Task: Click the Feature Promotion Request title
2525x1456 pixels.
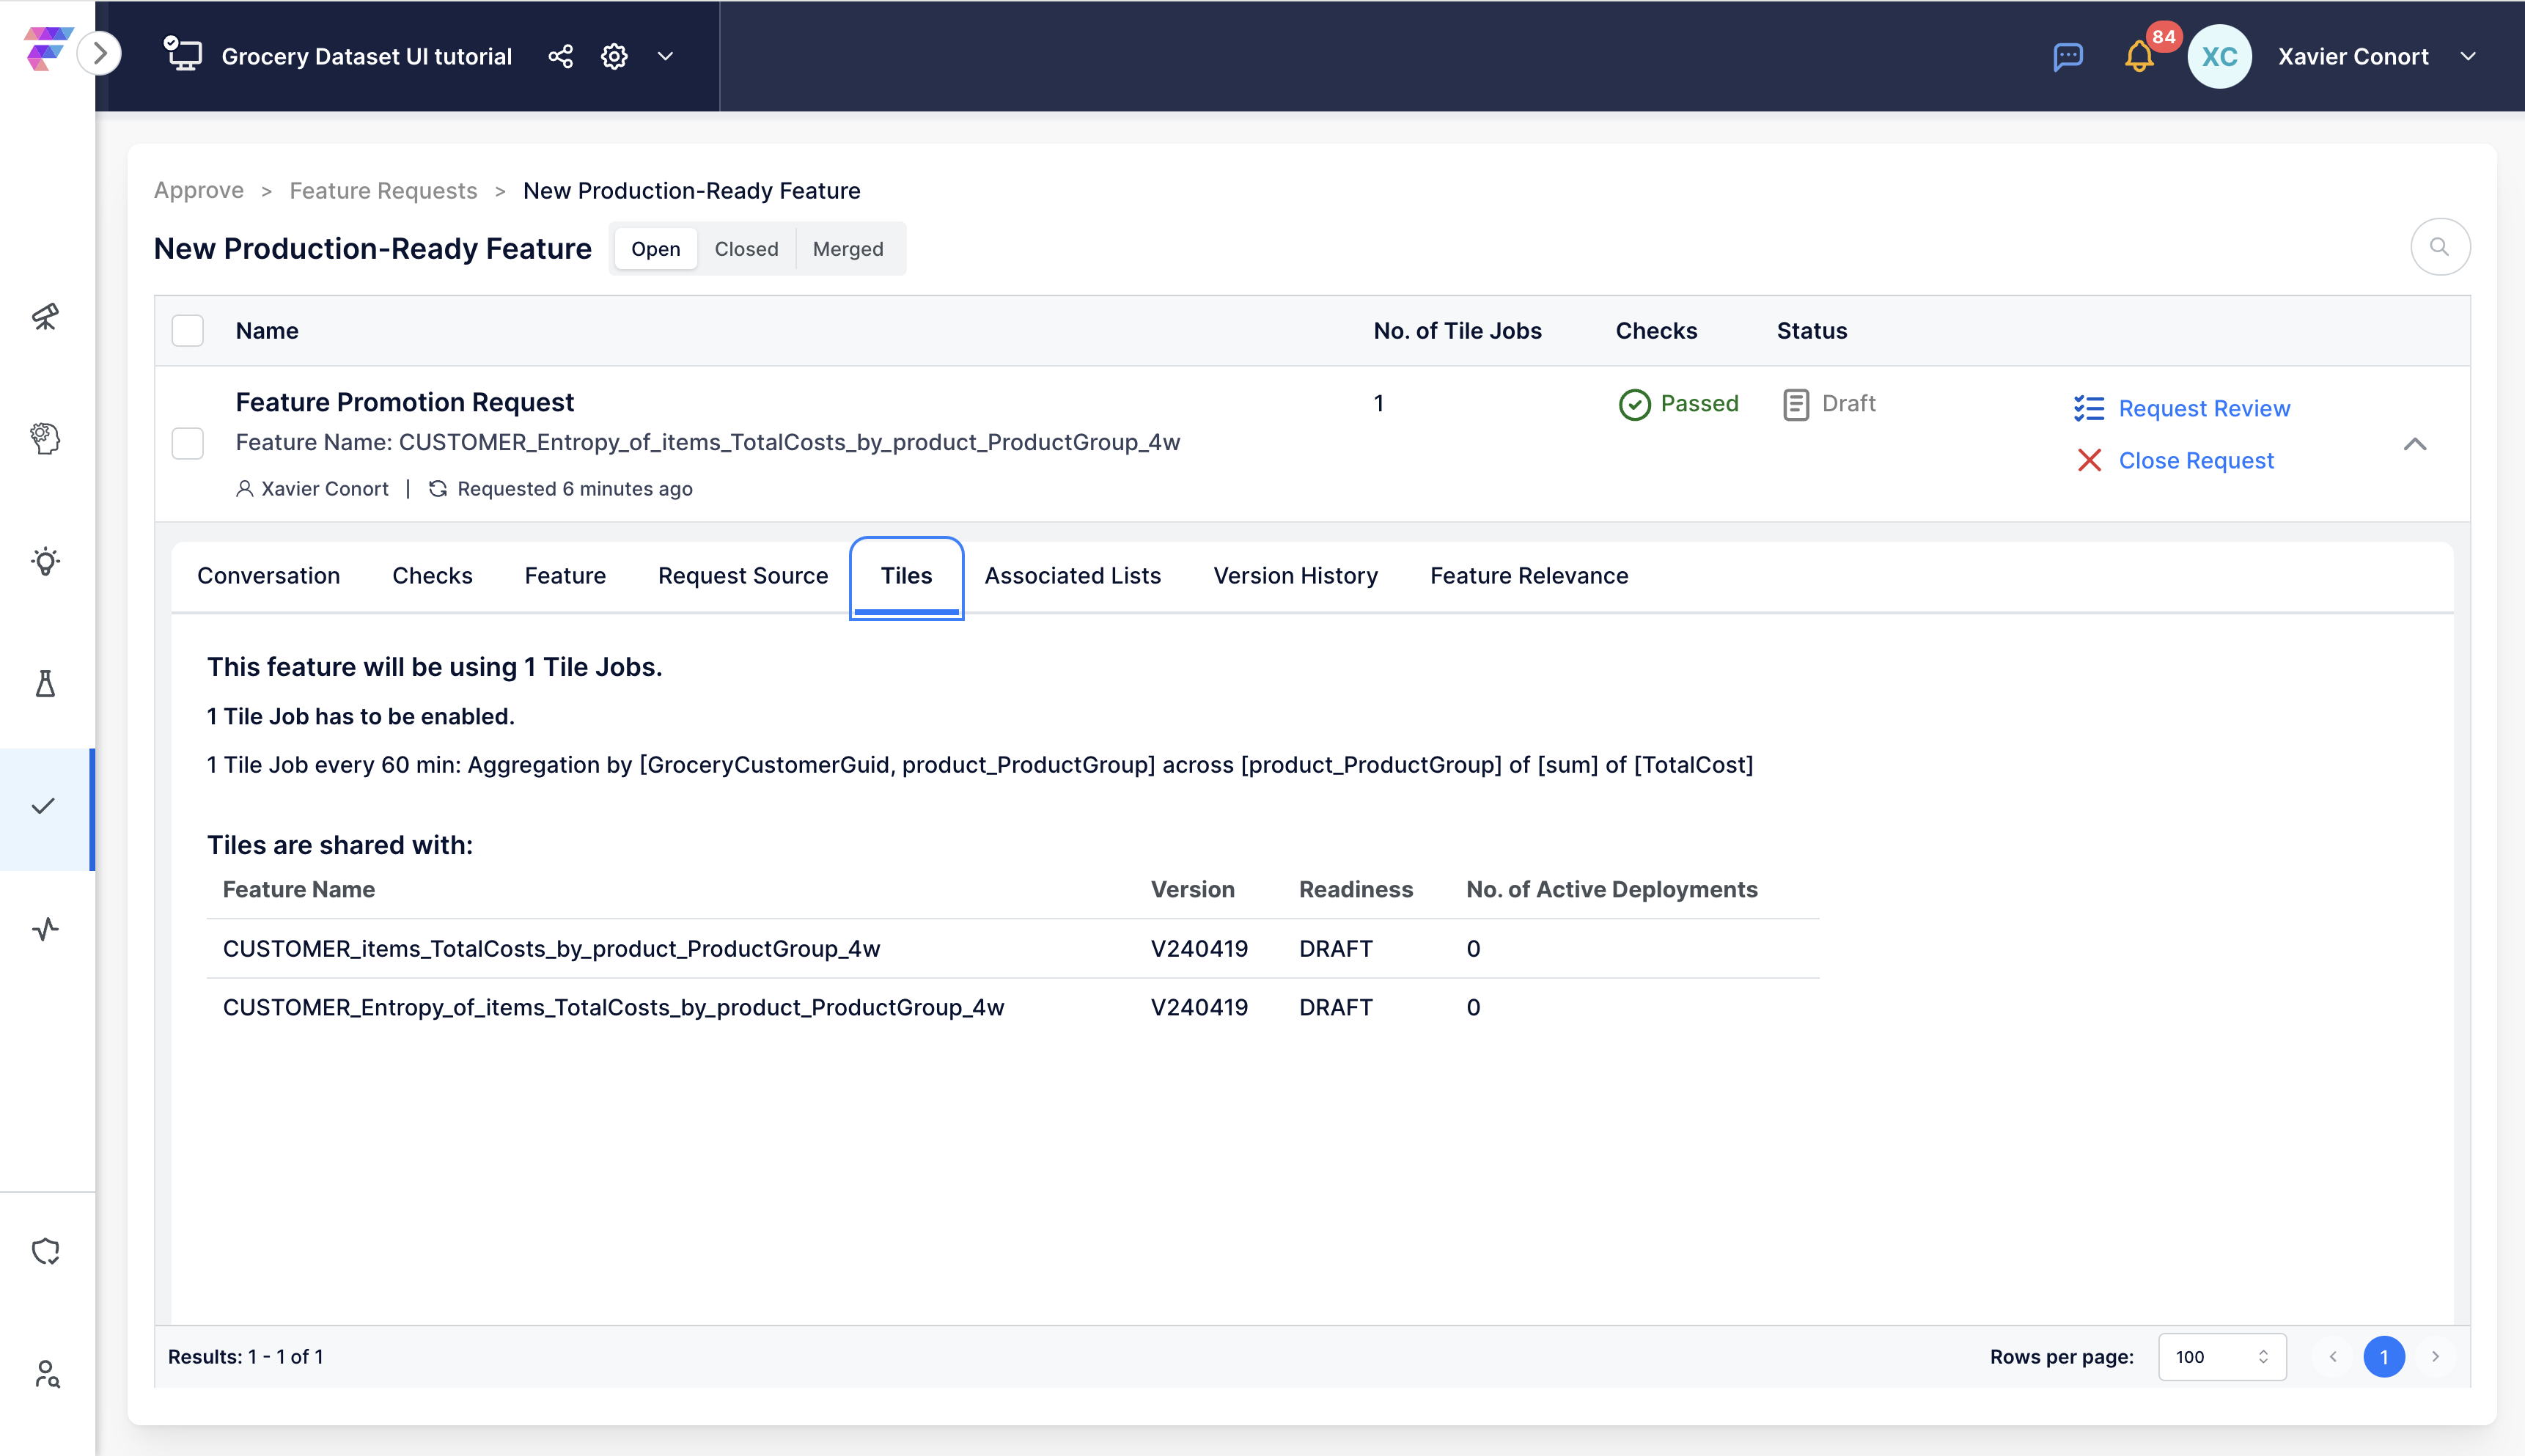Action: [x=404, y=402]
